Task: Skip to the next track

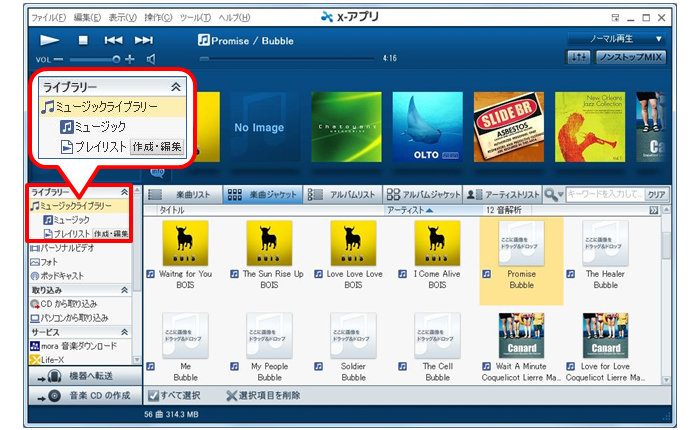Action: (x=144, y=40)
